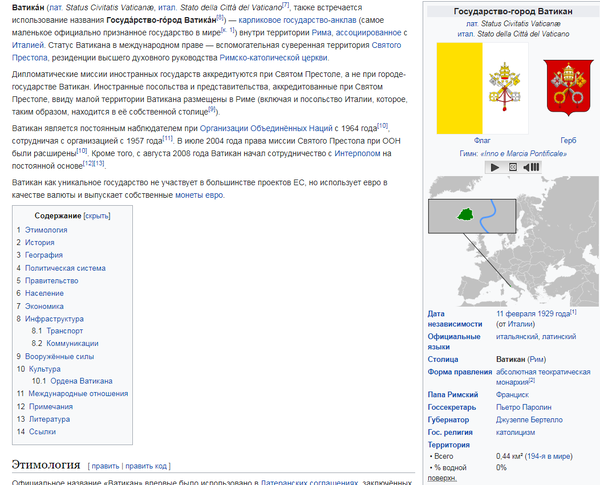Jump to section 'Культура' in contents
Screen dimensions: 600x485
(x=44, y=369)
